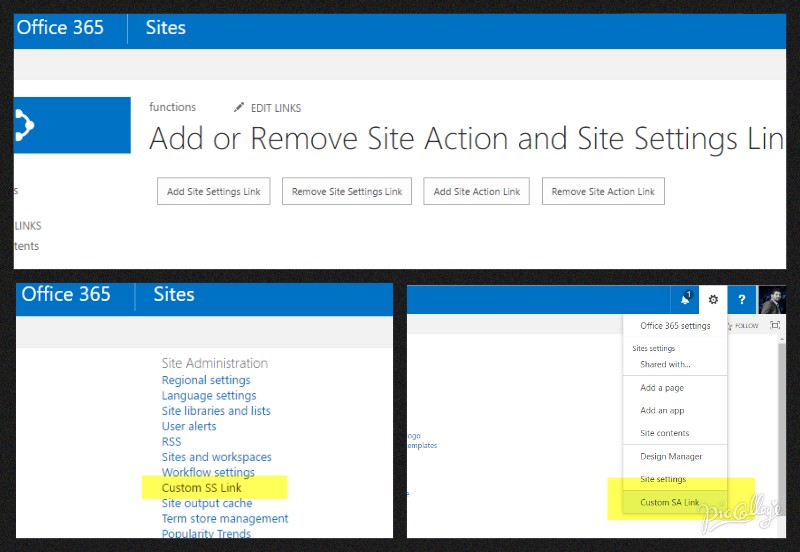
Task: Click the focus content fullscreen icon
Action: pyautogui.click(x=775, y=326)
